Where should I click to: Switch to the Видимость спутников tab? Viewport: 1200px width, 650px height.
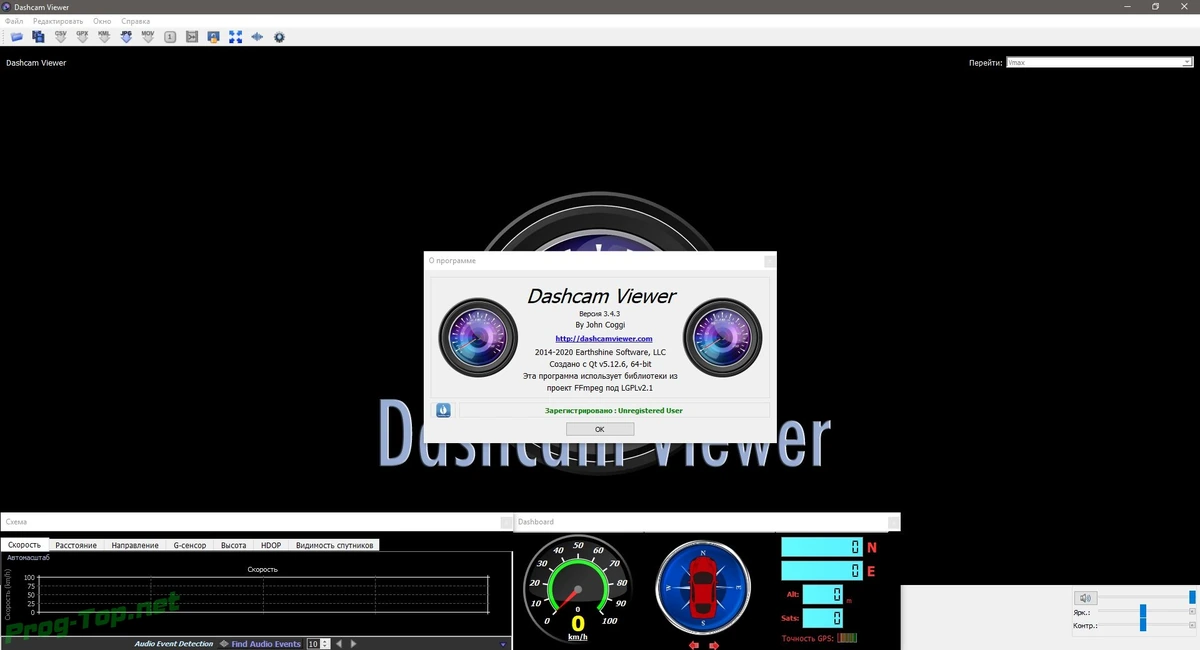pyautogui.click(x=334, y=545)
